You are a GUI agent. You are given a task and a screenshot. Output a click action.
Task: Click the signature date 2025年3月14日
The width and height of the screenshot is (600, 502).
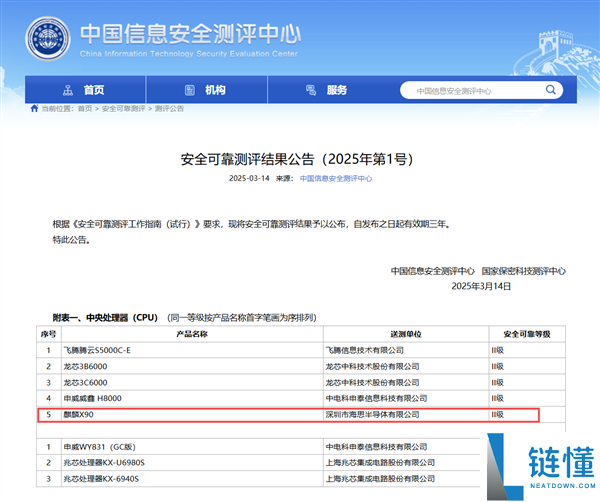point(481,287)
